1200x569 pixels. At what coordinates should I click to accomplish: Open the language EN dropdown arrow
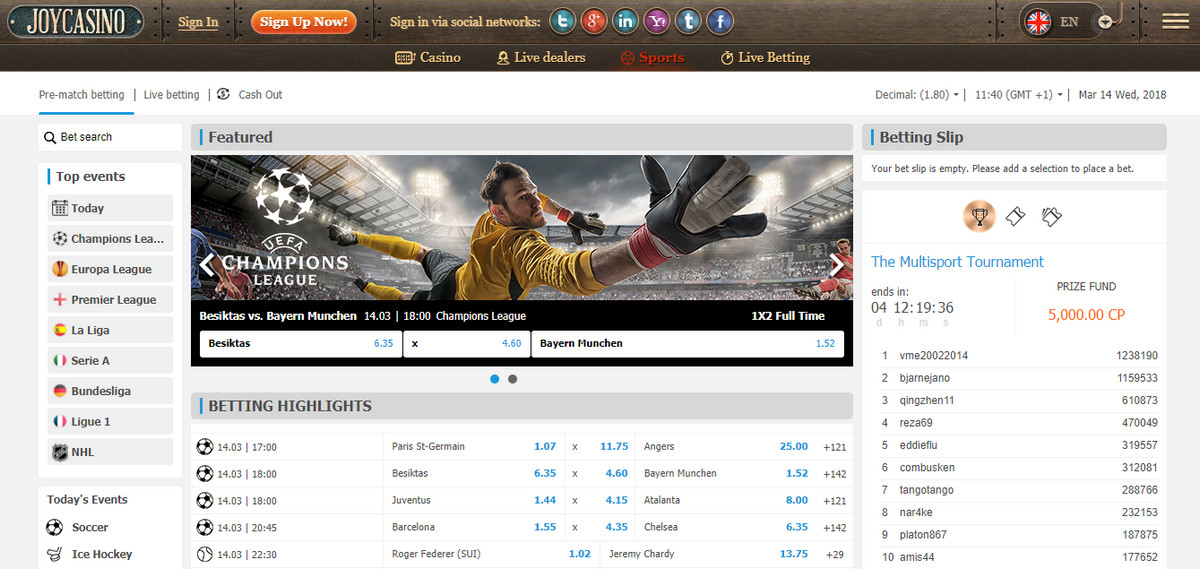[1105, 22]
